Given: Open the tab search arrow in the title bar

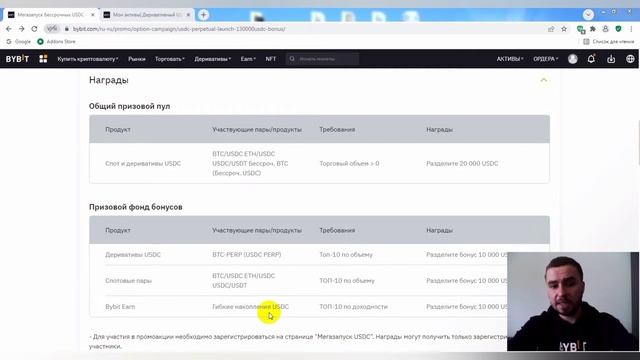Looking at the screenshot, I should pos(588,14).
